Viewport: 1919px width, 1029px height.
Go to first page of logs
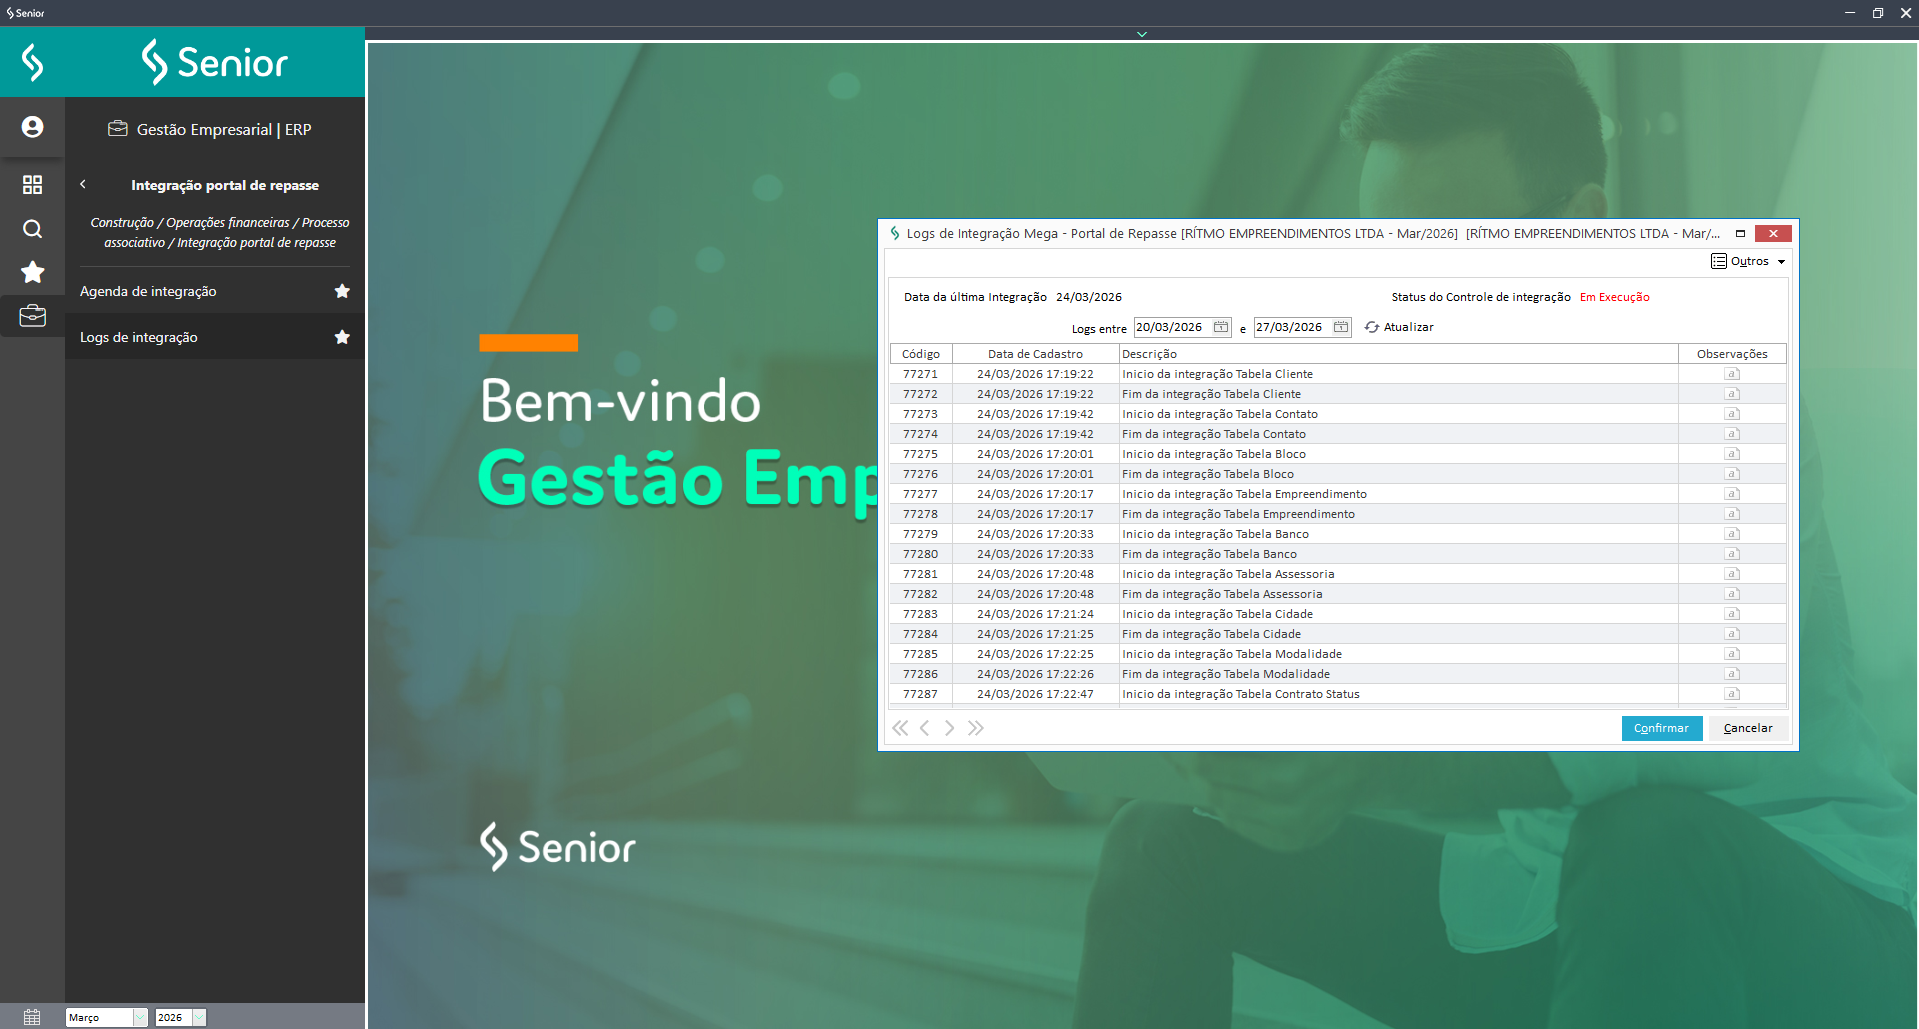[x=900, y=728]
